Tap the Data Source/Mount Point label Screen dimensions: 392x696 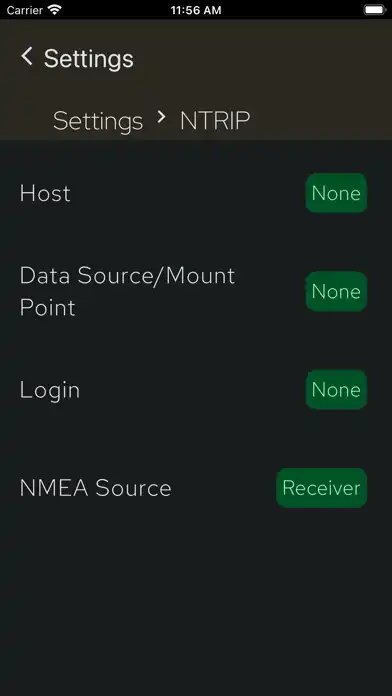click(127, 292)
